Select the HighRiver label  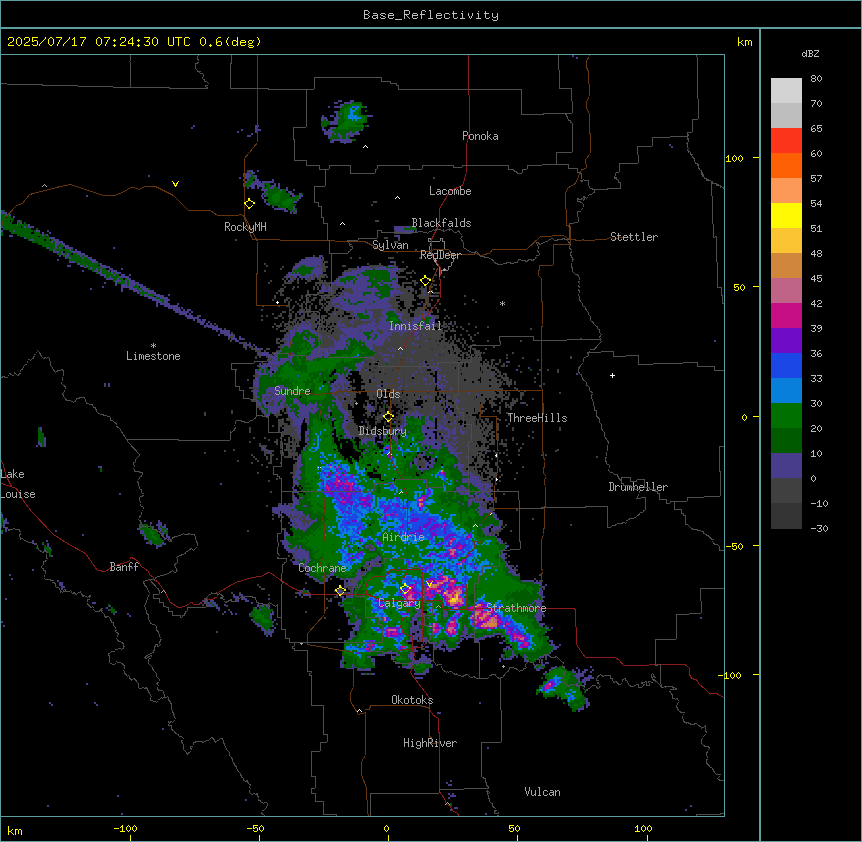click(430, 743)
